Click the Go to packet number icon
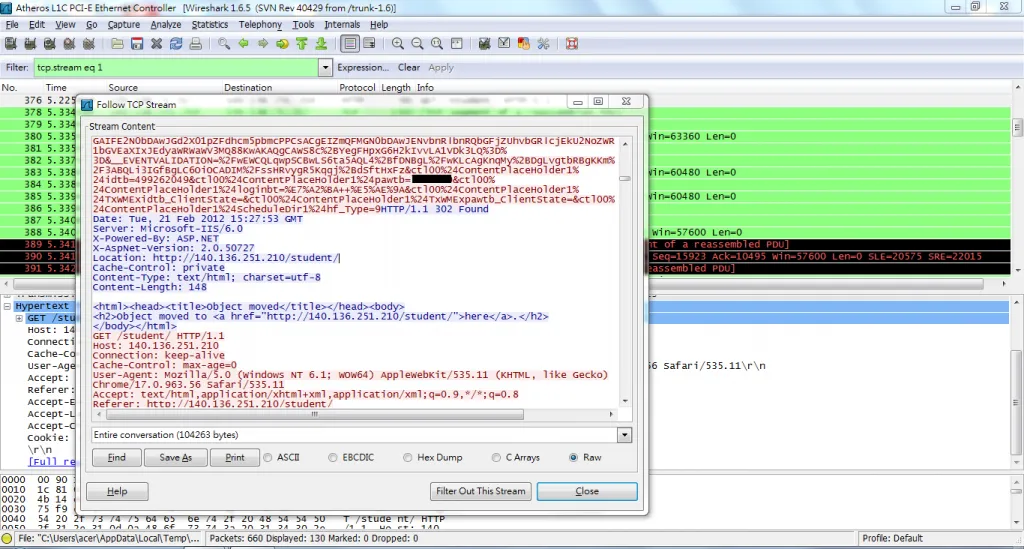The image size is (1024, 549). (282, 44)
